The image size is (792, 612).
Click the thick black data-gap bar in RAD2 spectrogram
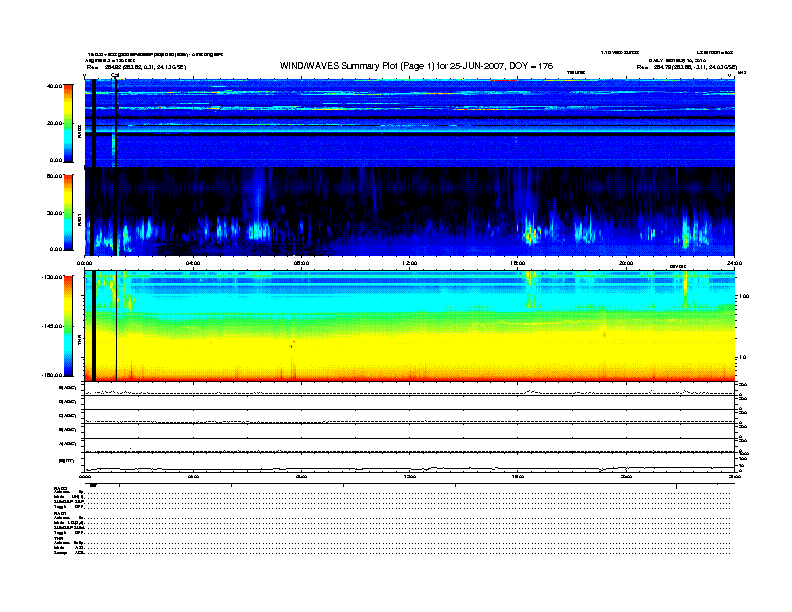(x=94, y=123)
